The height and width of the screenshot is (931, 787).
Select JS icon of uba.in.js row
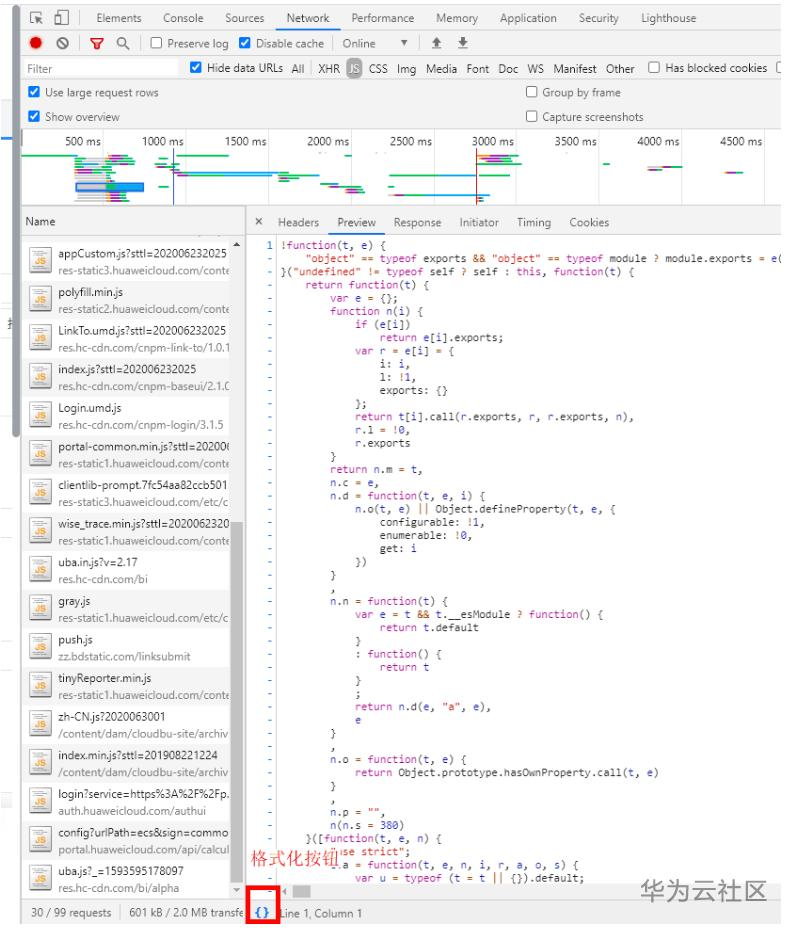40,570
